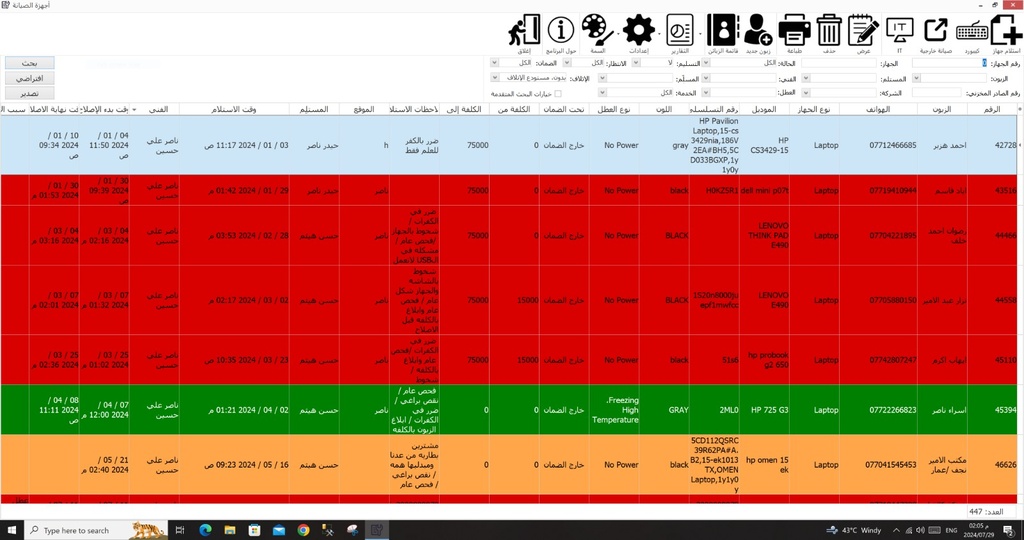
Task: Sort by the الرقم column header
Action: (x=992, y=109)
